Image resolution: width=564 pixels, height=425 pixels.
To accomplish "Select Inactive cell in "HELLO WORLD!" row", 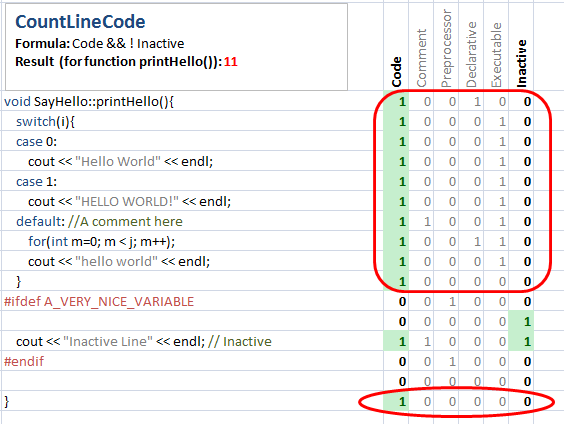I will pos(521,202).
